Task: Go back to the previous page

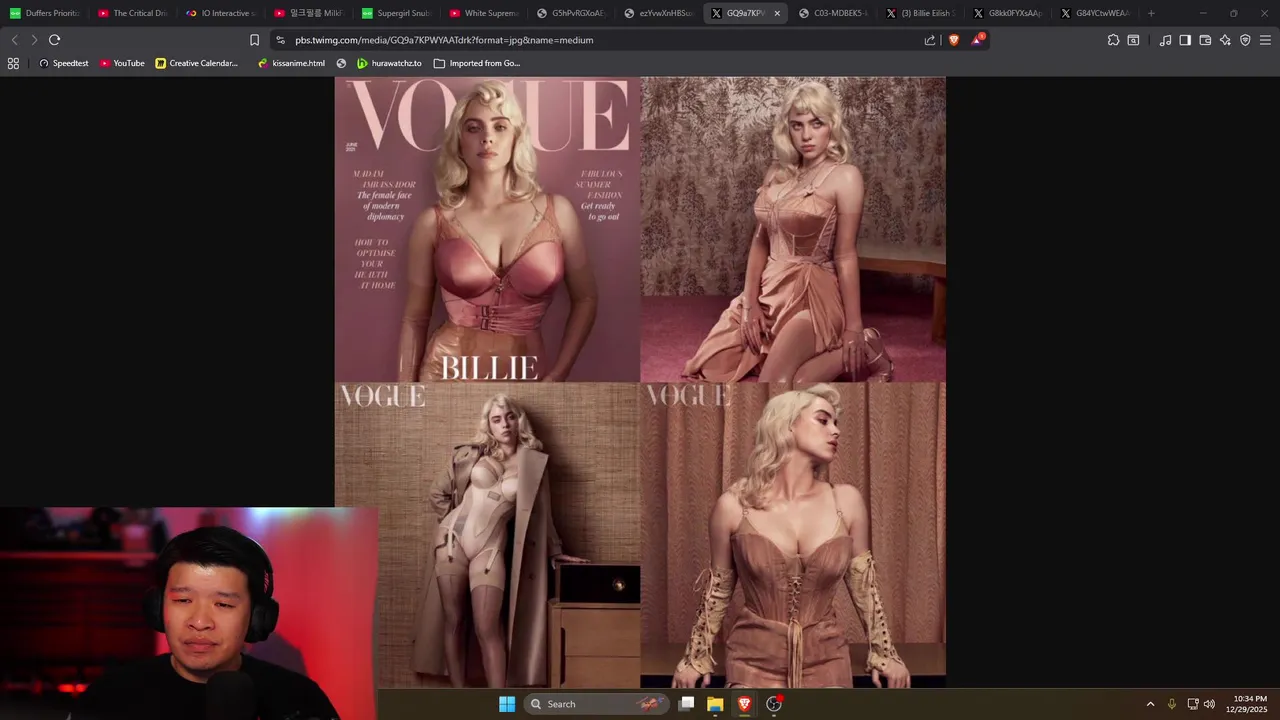Action: point(14,40)
